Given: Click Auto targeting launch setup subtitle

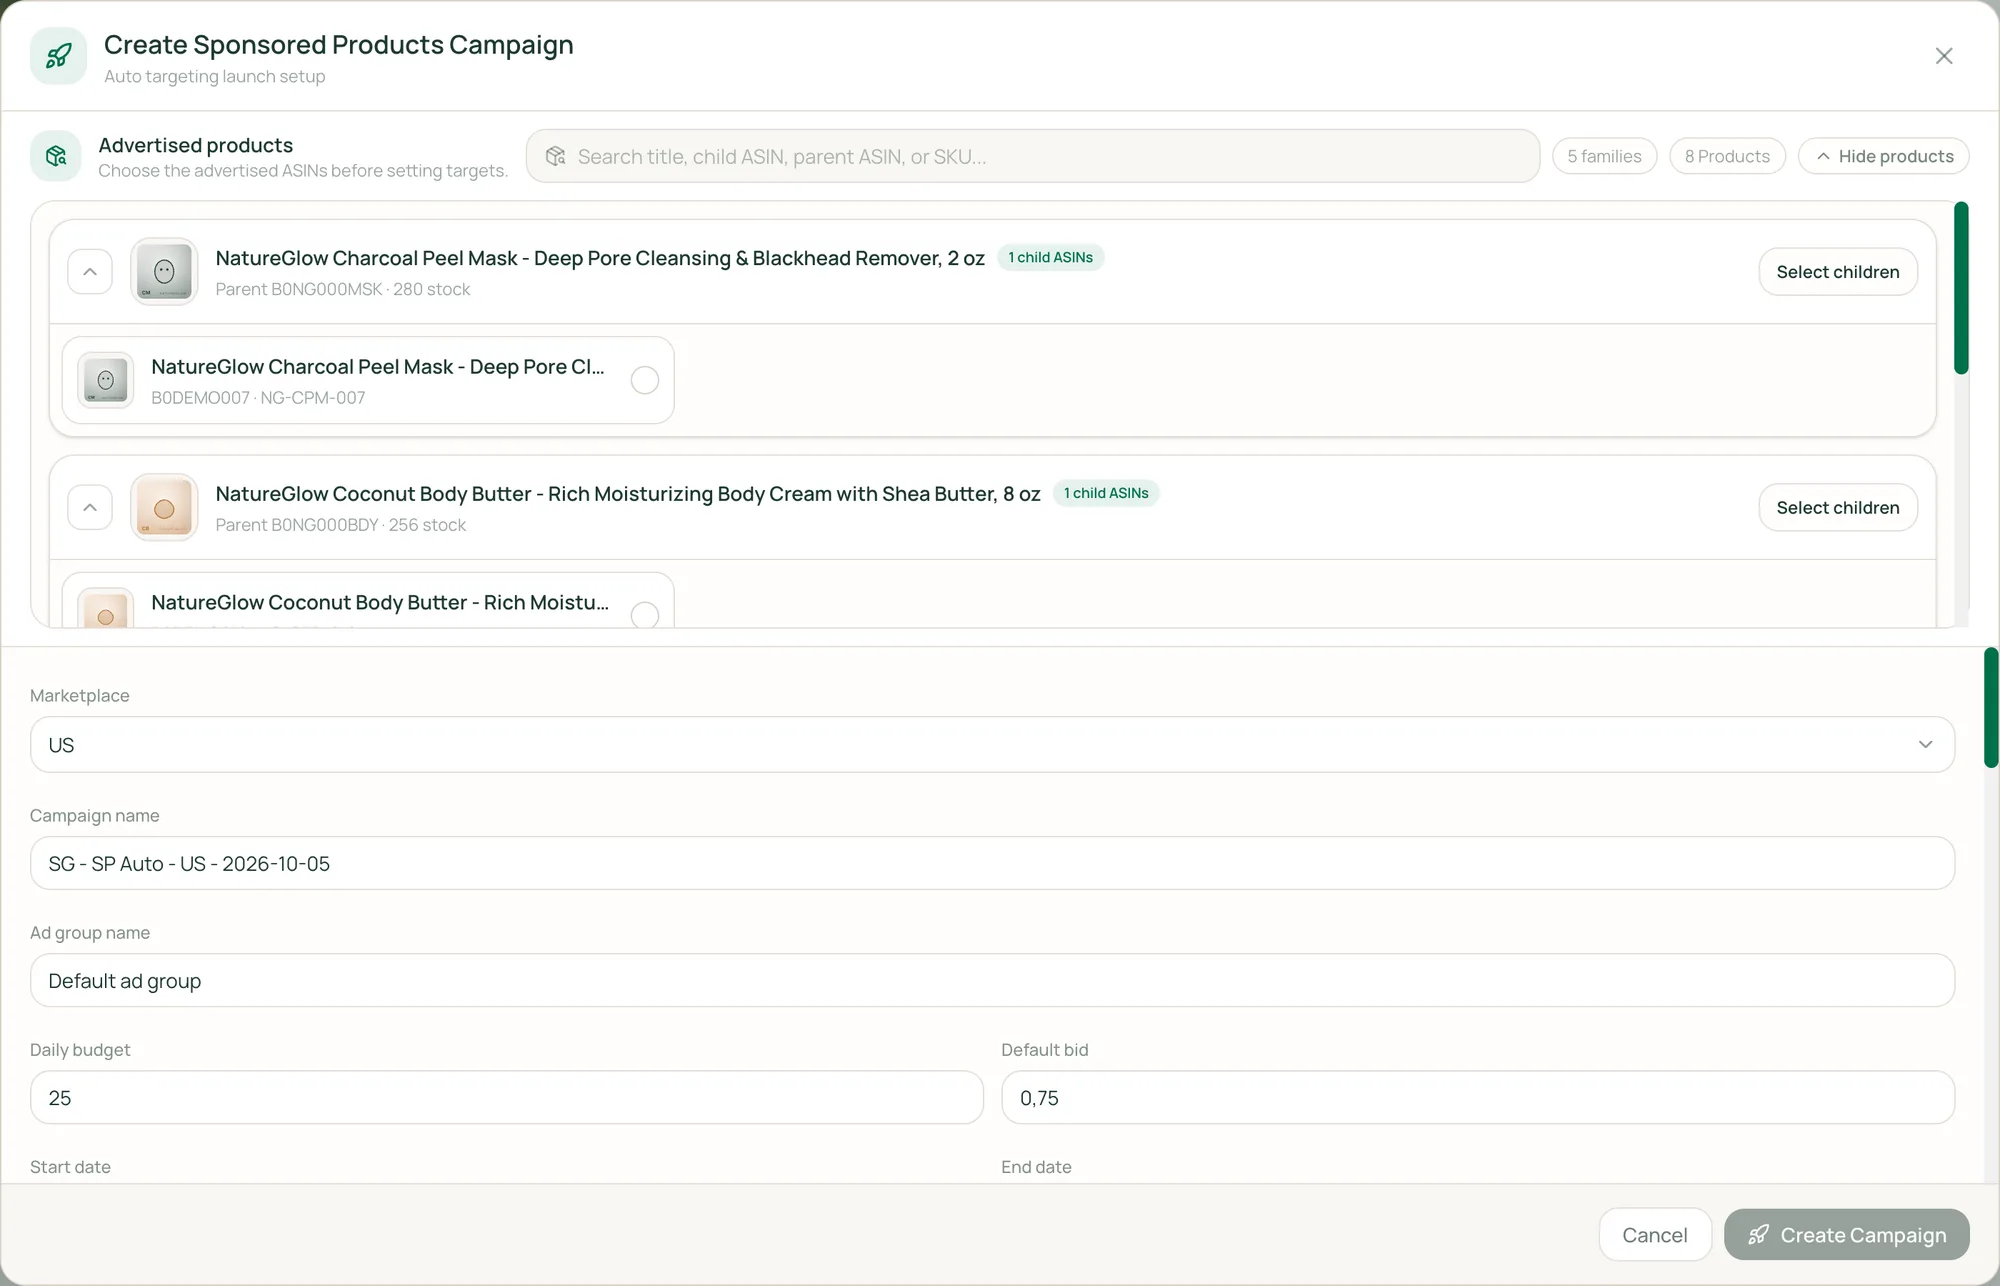Looking at the screenshot, I should [x=215, y=77].
